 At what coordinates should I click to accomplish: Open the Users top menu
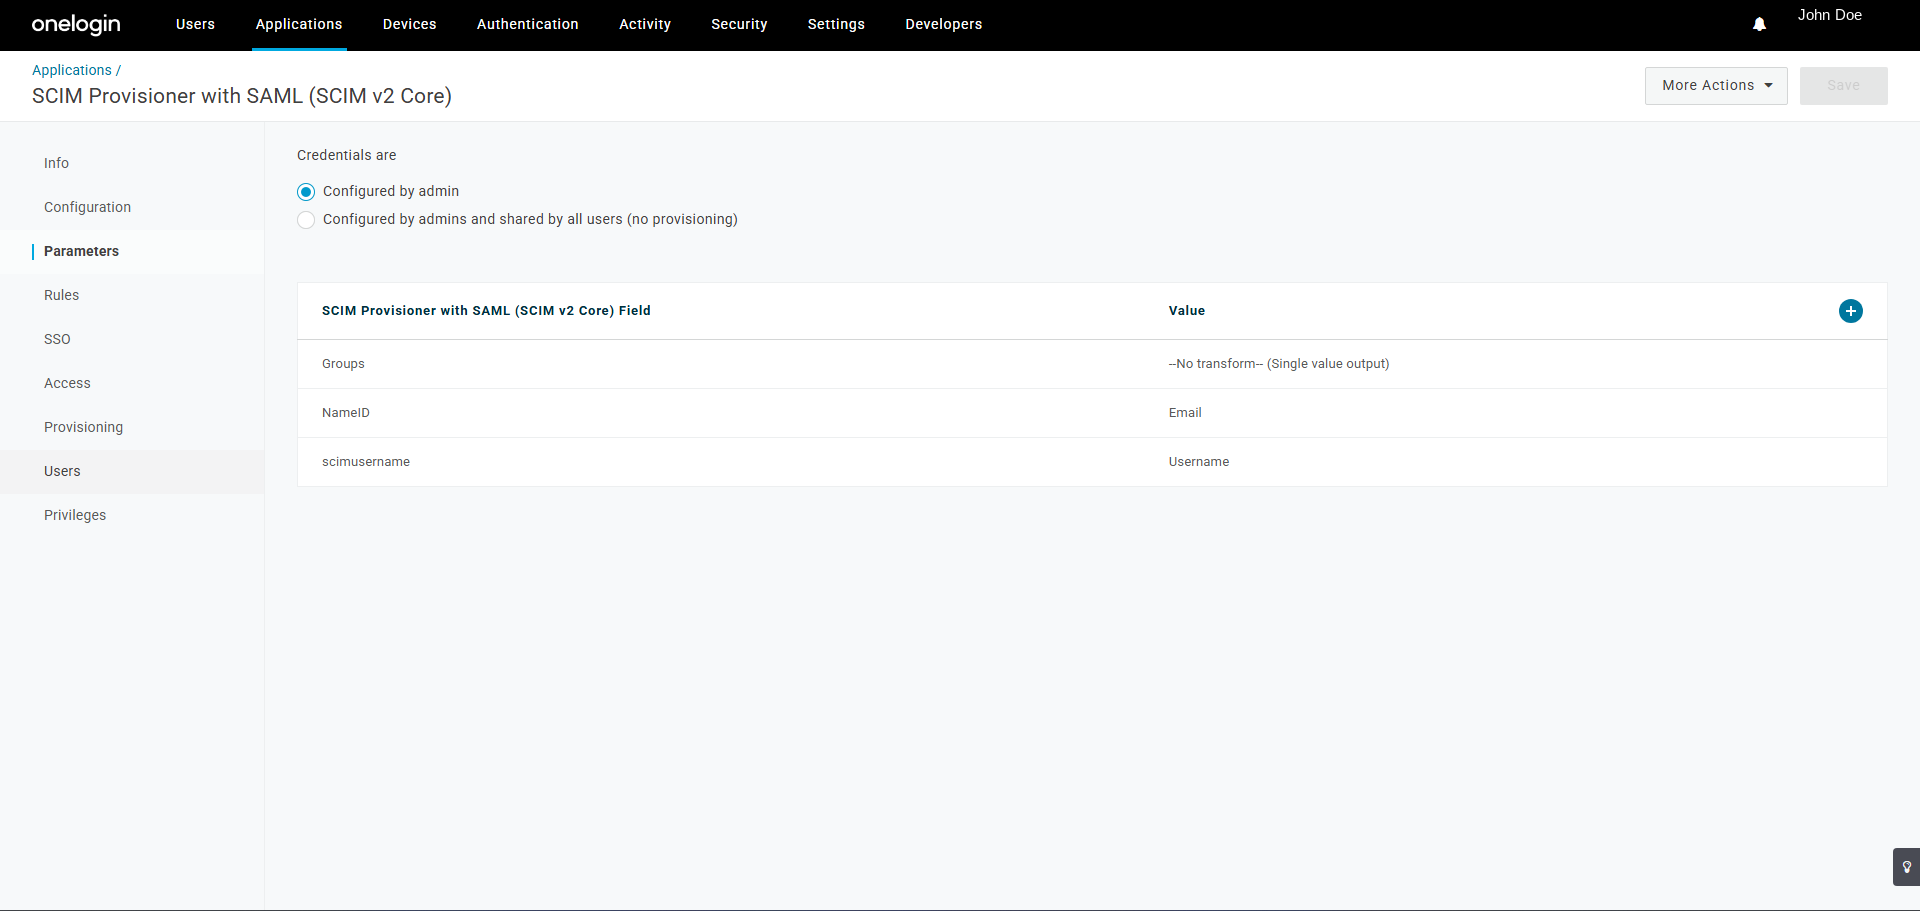[195, 24]
